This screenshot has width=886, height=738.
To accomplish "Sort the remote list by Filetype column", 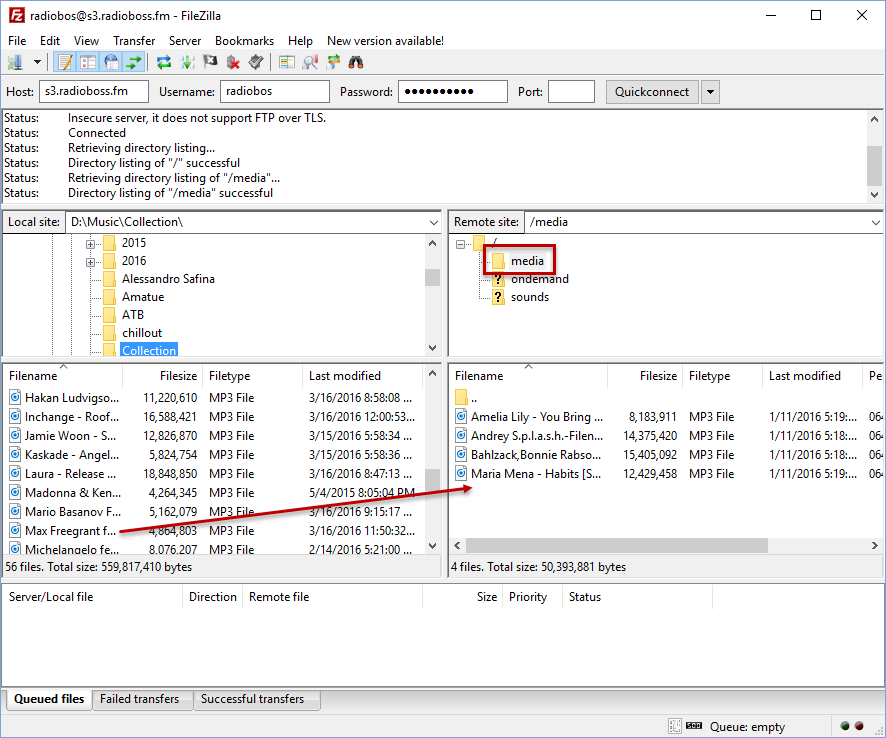I will click(x=723, y=376).
